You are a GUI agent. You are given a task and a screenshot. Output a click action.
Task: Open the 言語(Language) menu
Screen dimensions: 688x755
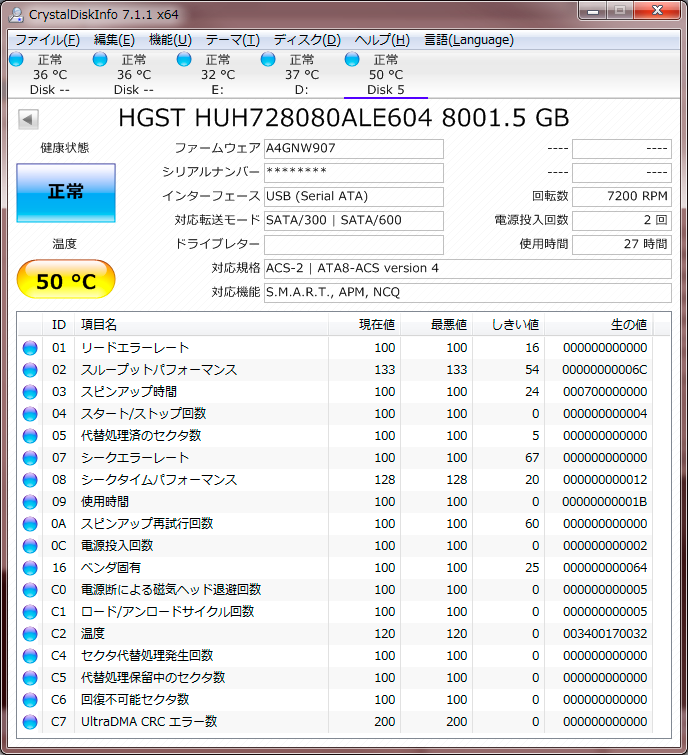pyautogui.click(x=468, y=40)
